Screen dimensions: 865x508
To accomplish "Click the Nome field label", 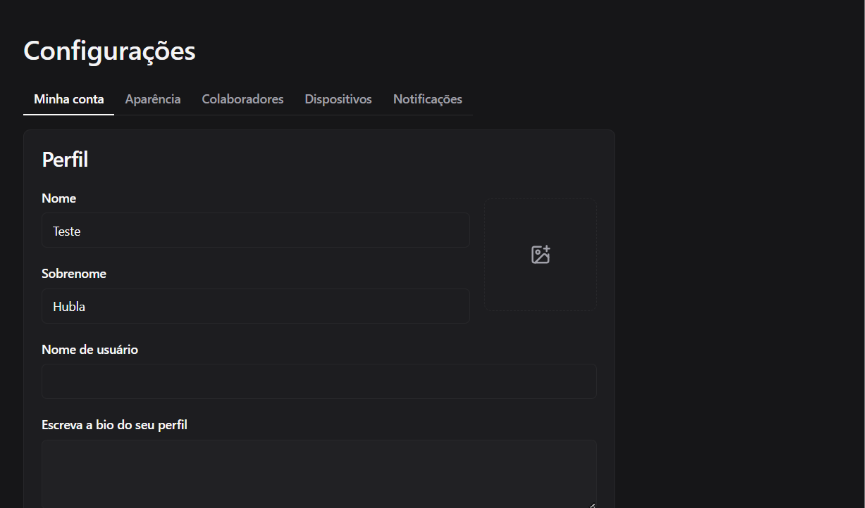I will click(x=59, y=198).
